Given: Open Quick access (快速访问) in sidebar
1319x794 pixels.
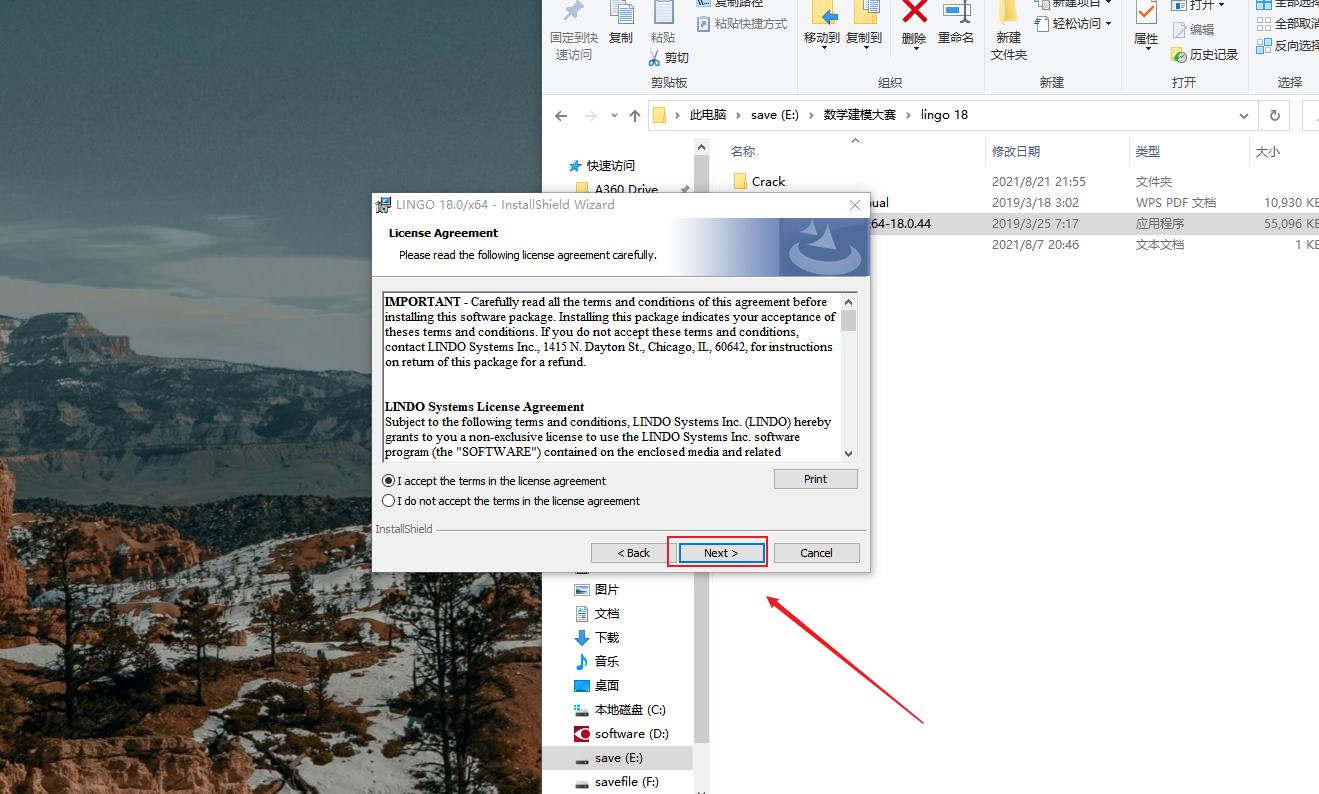Looking at the screenshot, I should [610, 166].
